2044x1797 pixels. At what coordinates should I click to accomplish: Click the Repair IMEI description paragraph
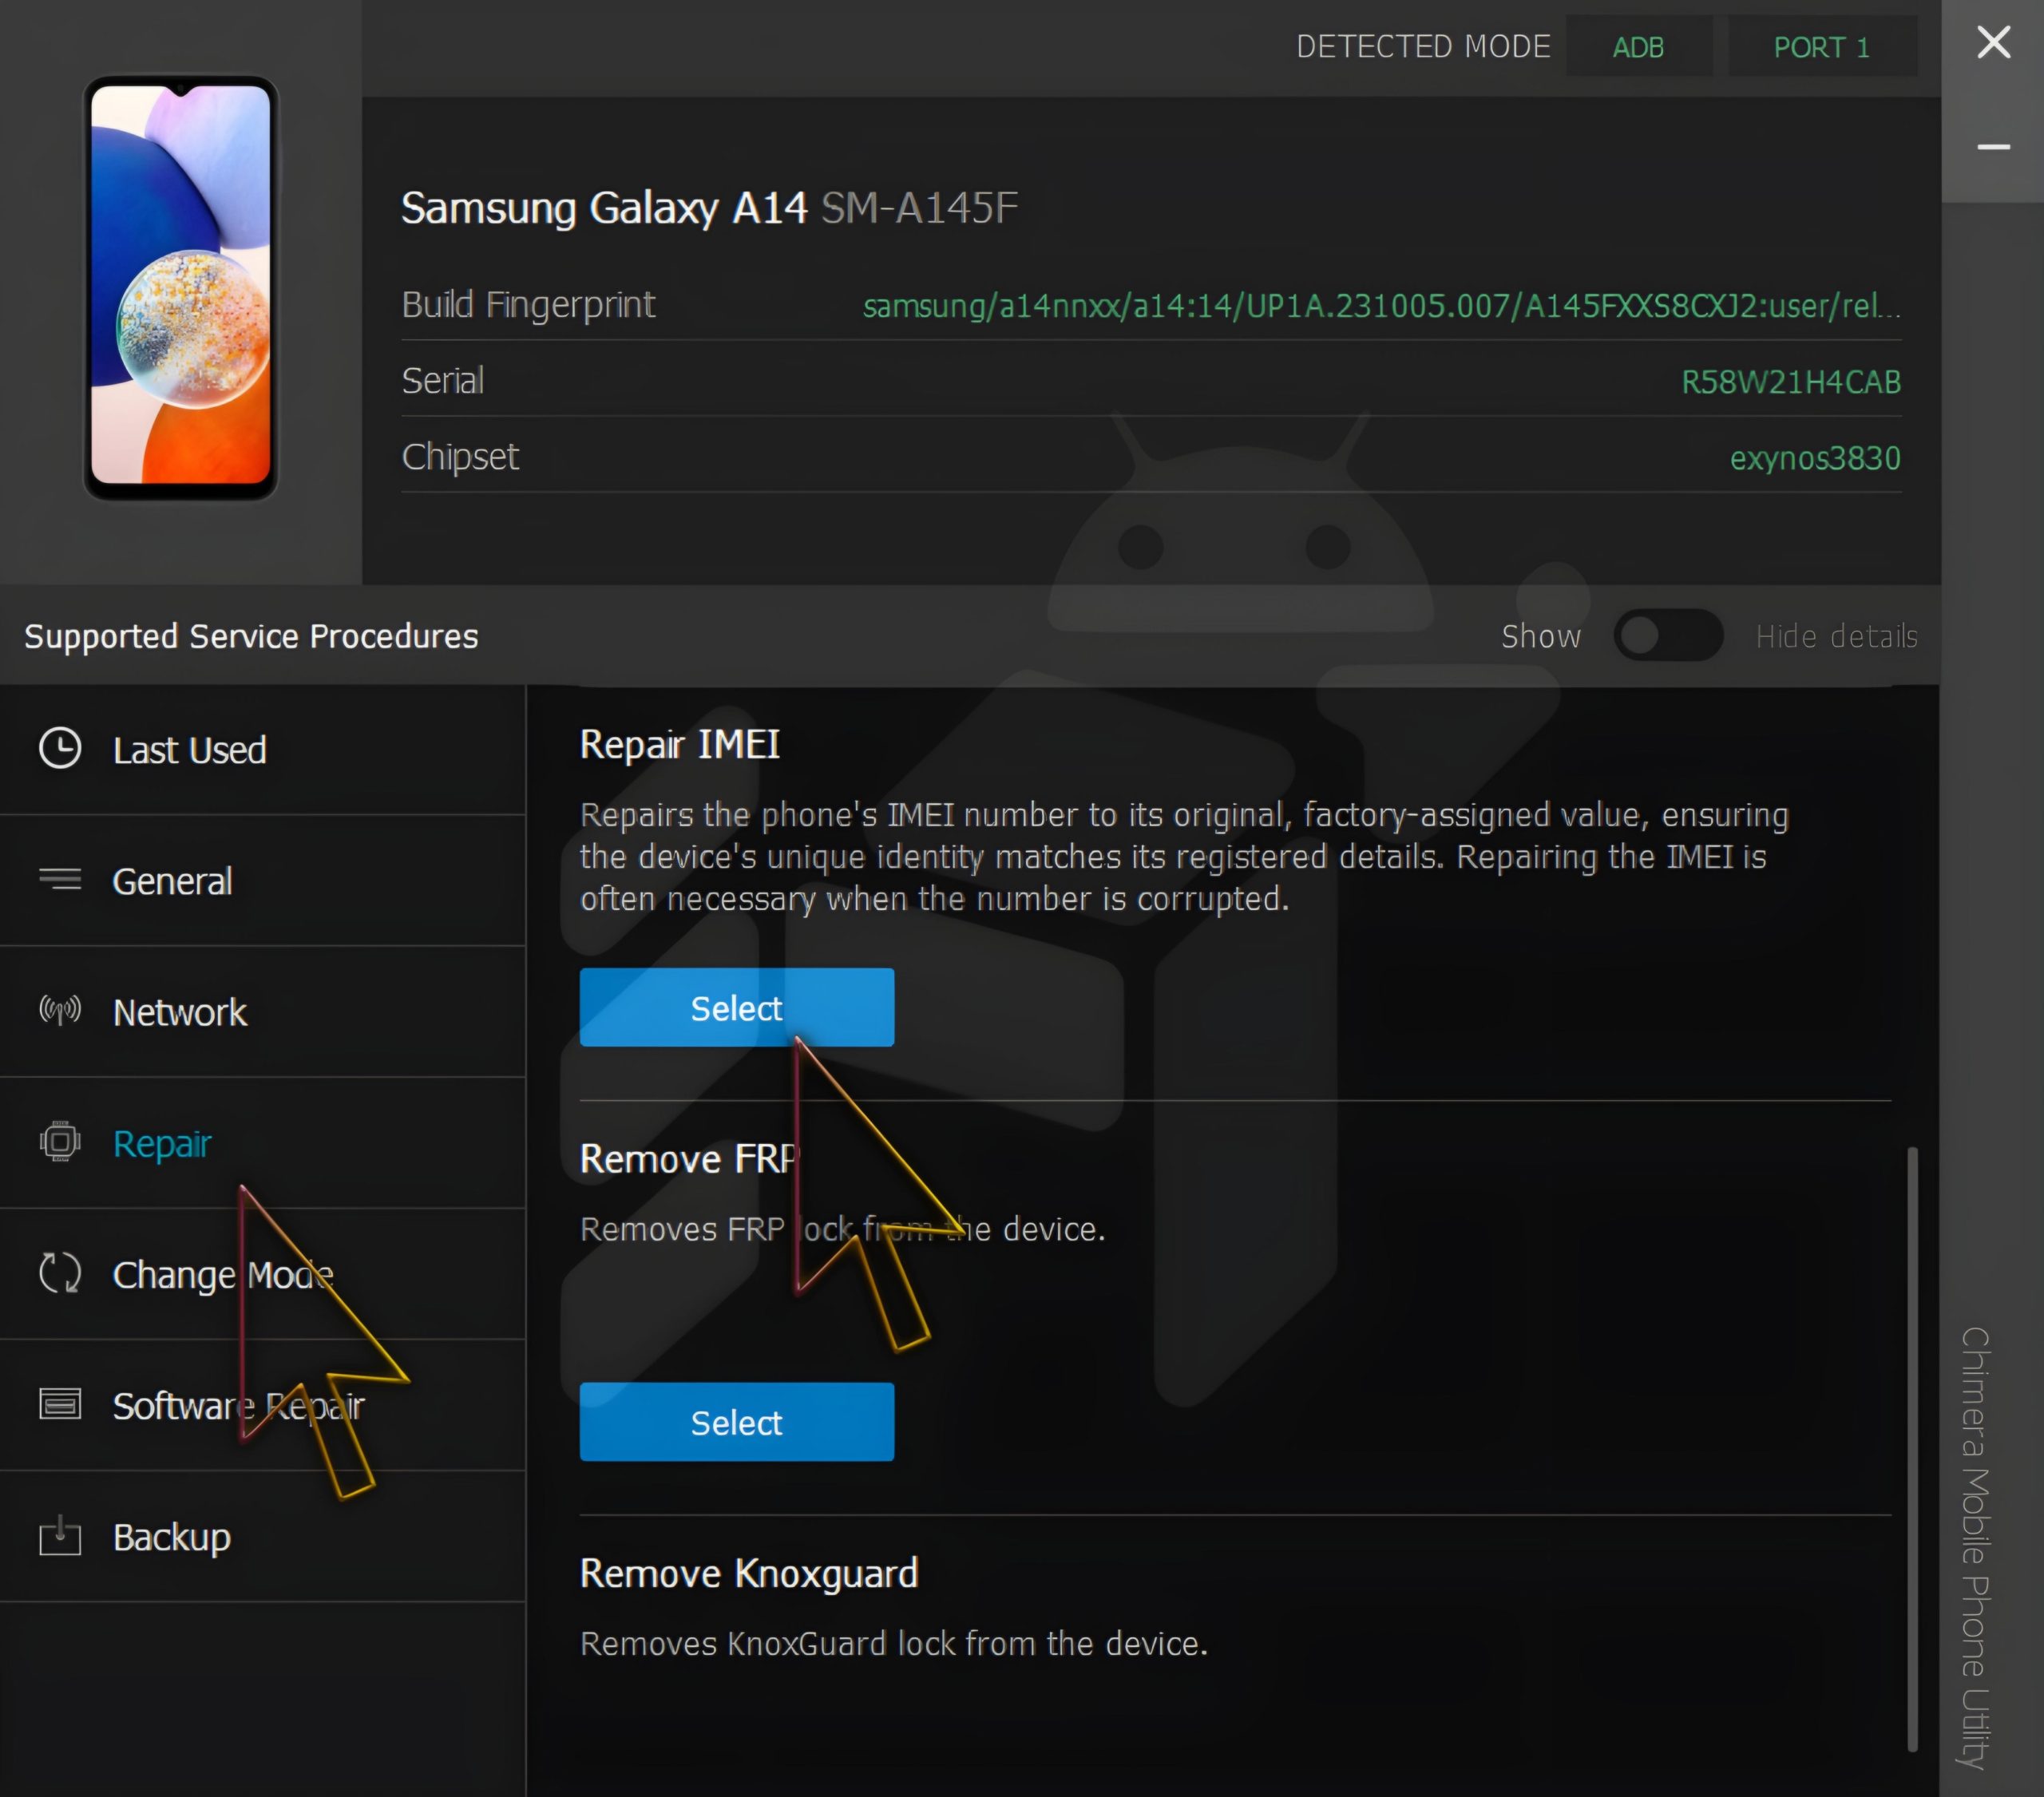[x=1184, y=856]
